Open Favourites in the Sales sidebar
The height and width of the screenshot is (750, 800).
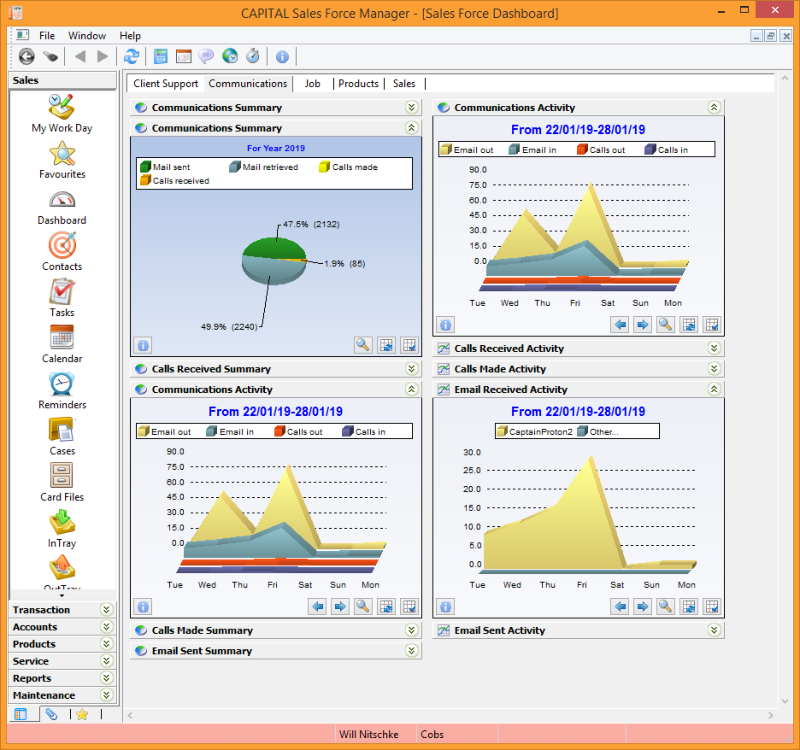pyautogui.click(x=62, y=160)
